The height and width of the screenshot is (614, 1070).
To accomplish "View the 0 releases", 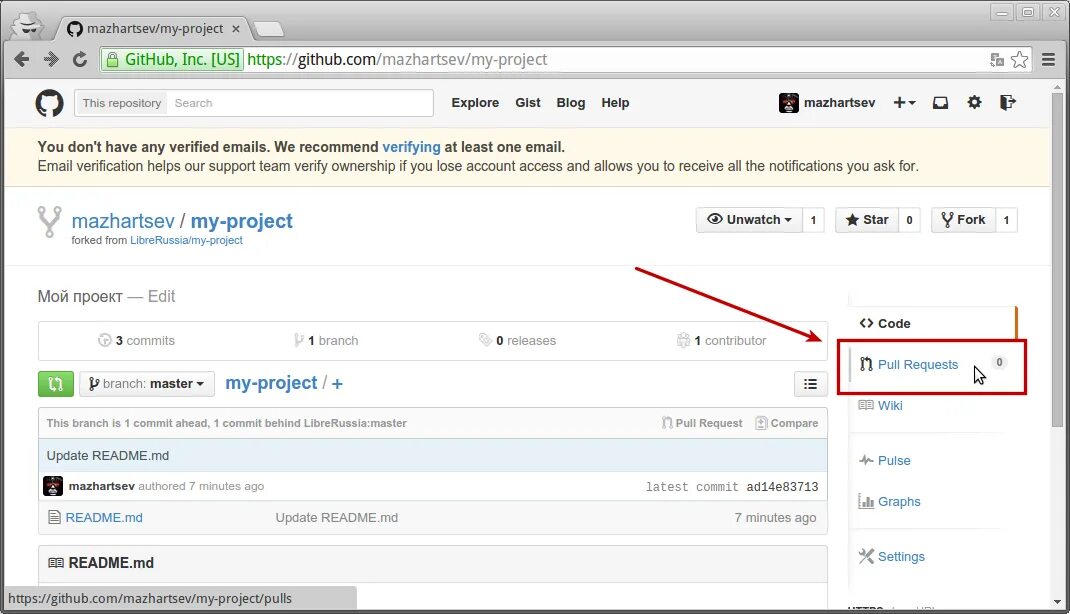I will 517,340.
